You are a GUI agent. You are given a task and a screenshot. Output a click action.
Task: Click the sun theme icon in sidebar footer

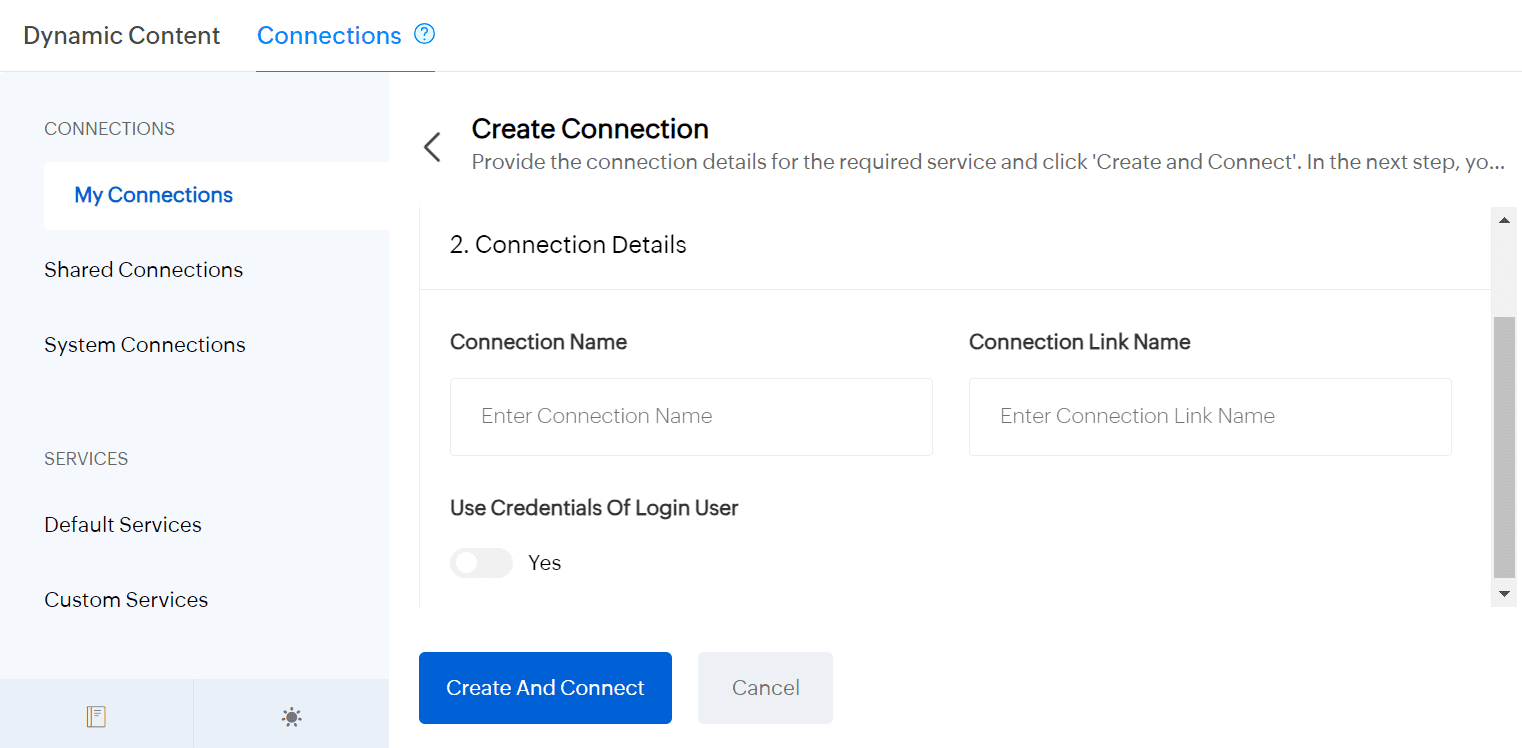pos(291,716)
